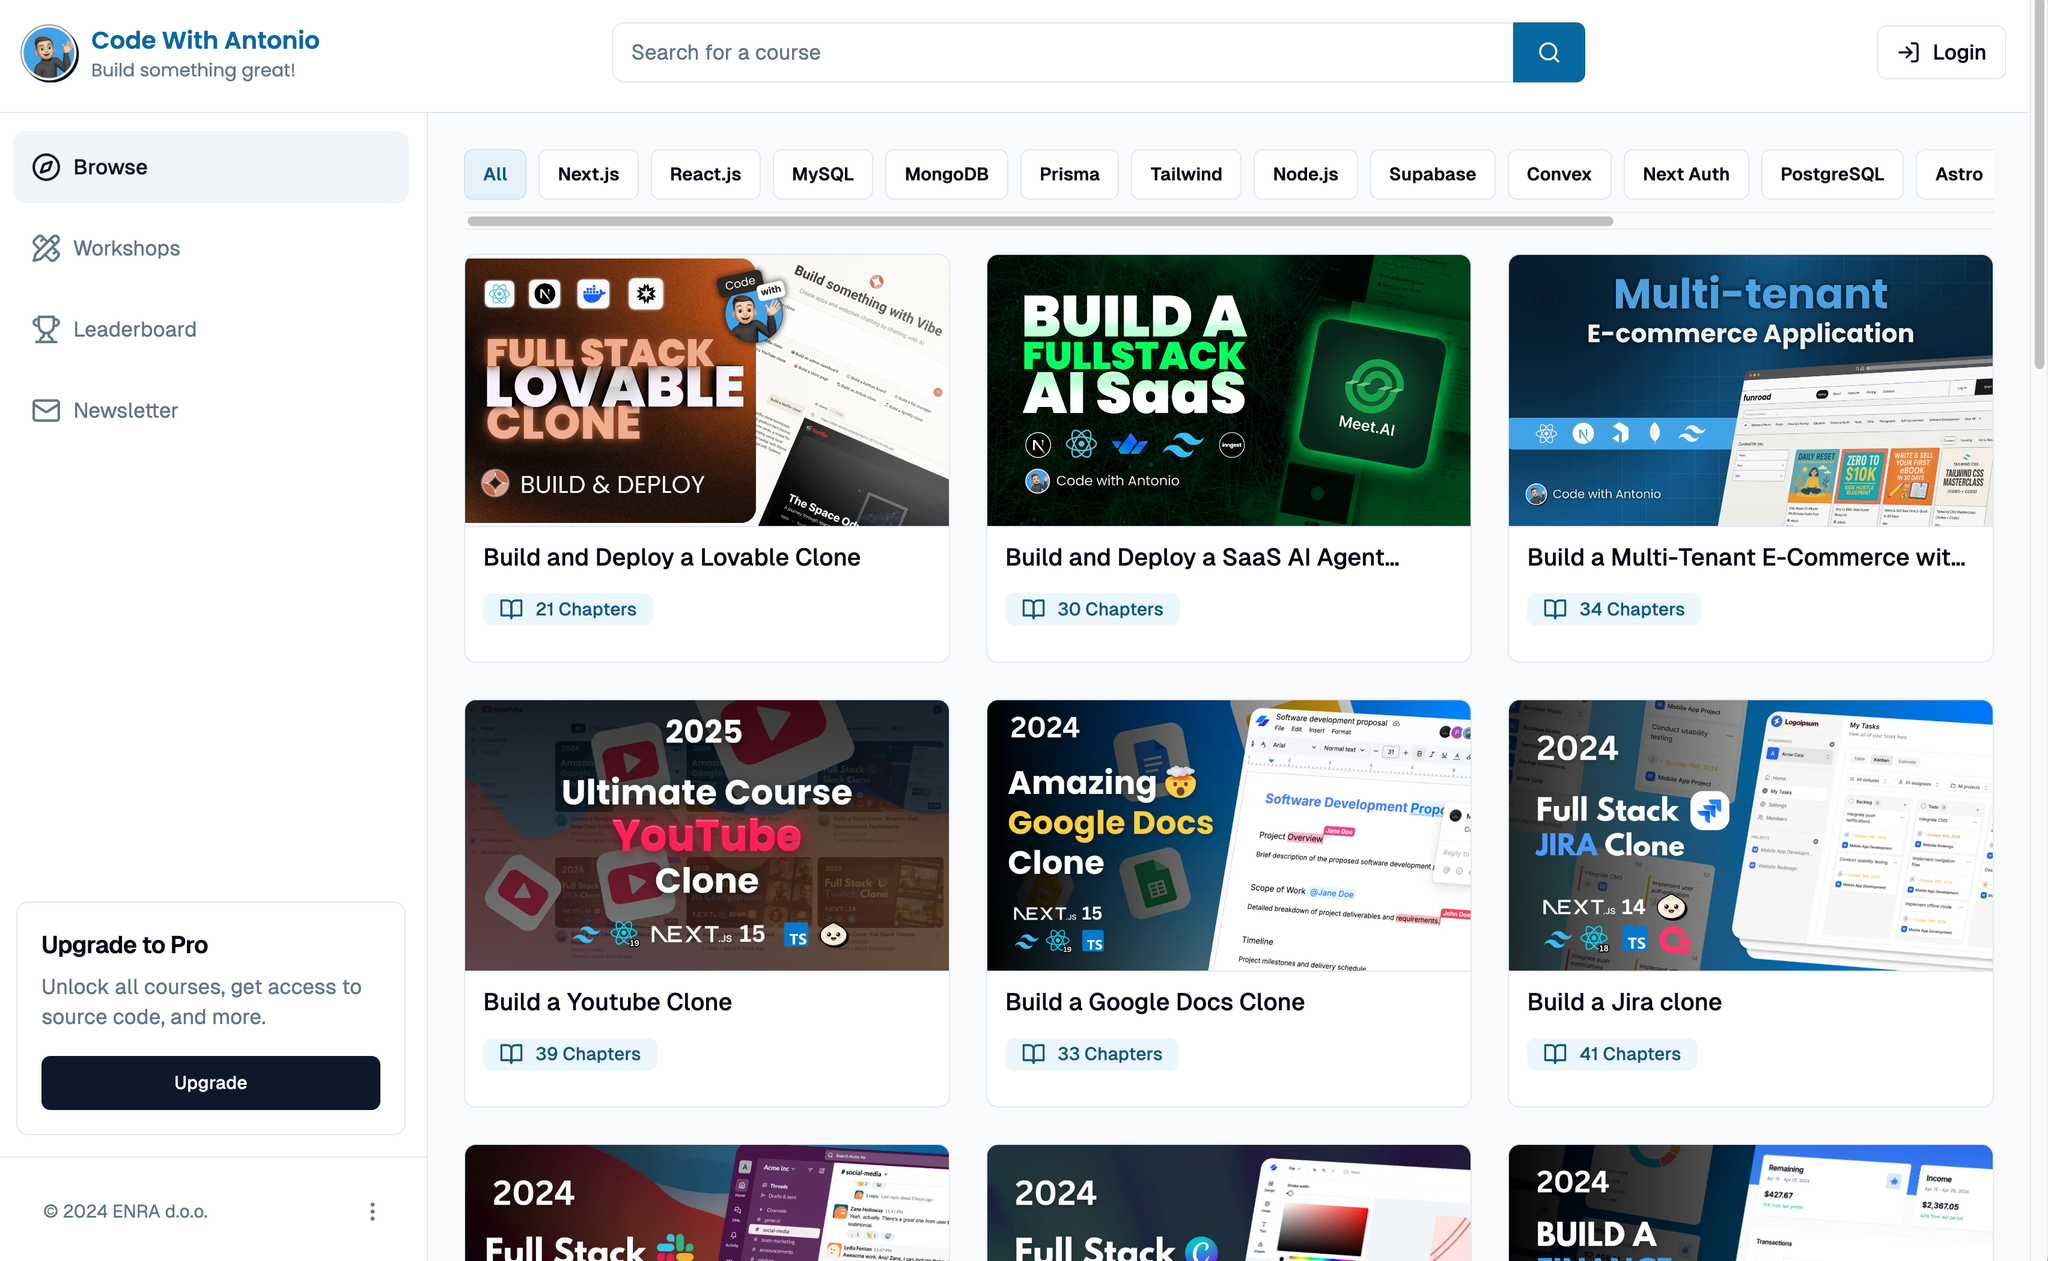Open Build a Google Docs Clone title
The image size is (2048, 1261).
tap(1155, 1002)
